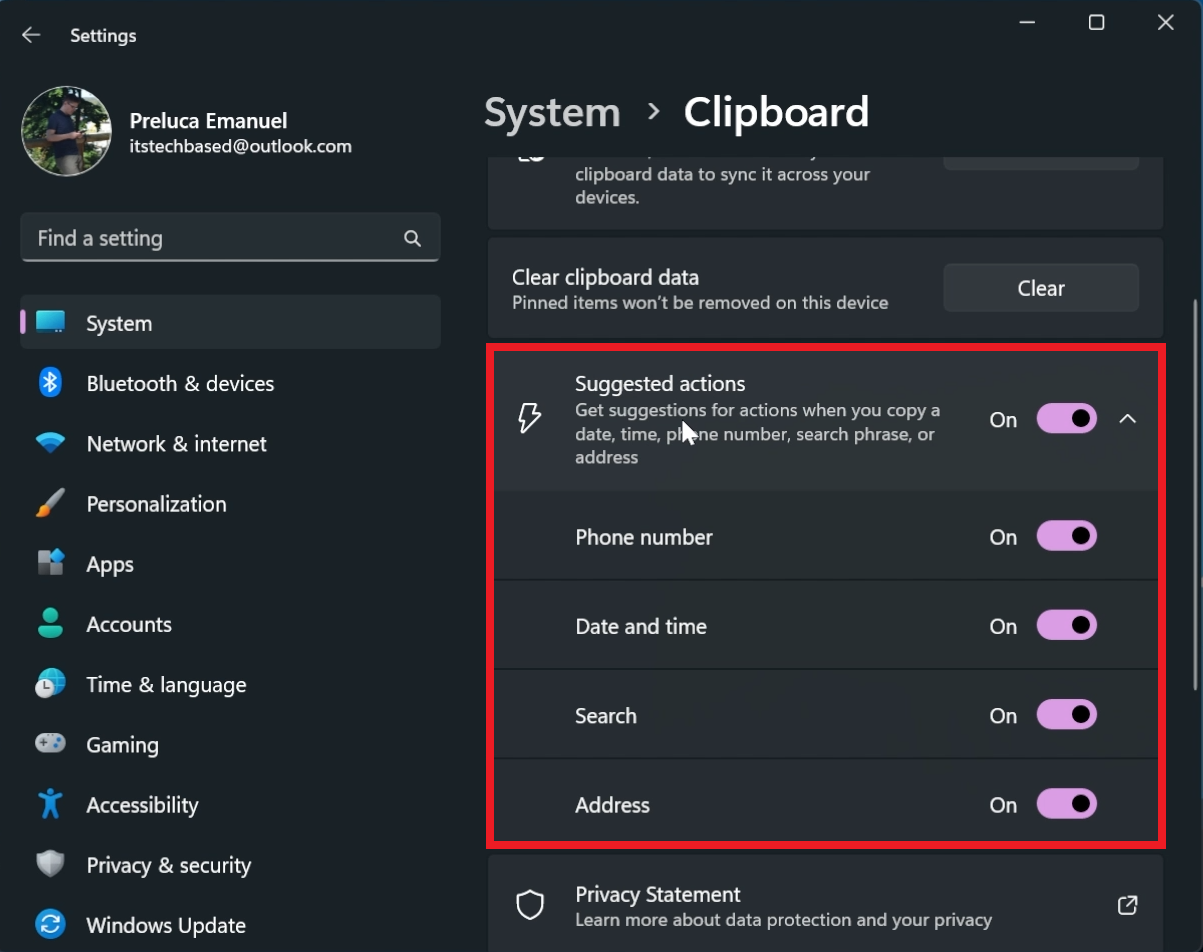Turn off the Date and time toggle

[x=1066, y=625]
